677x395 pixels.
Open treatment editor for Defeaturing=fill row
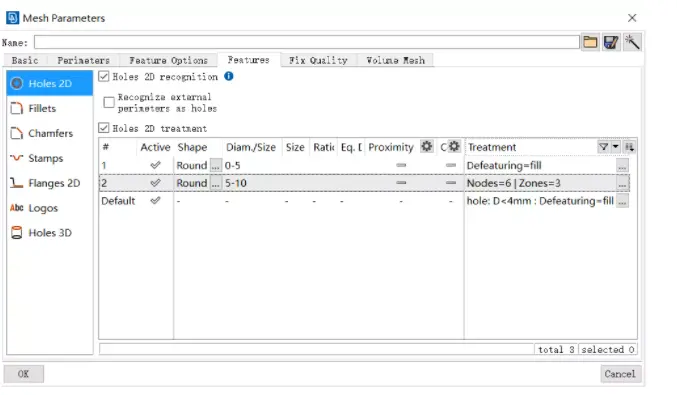point(622,166)
